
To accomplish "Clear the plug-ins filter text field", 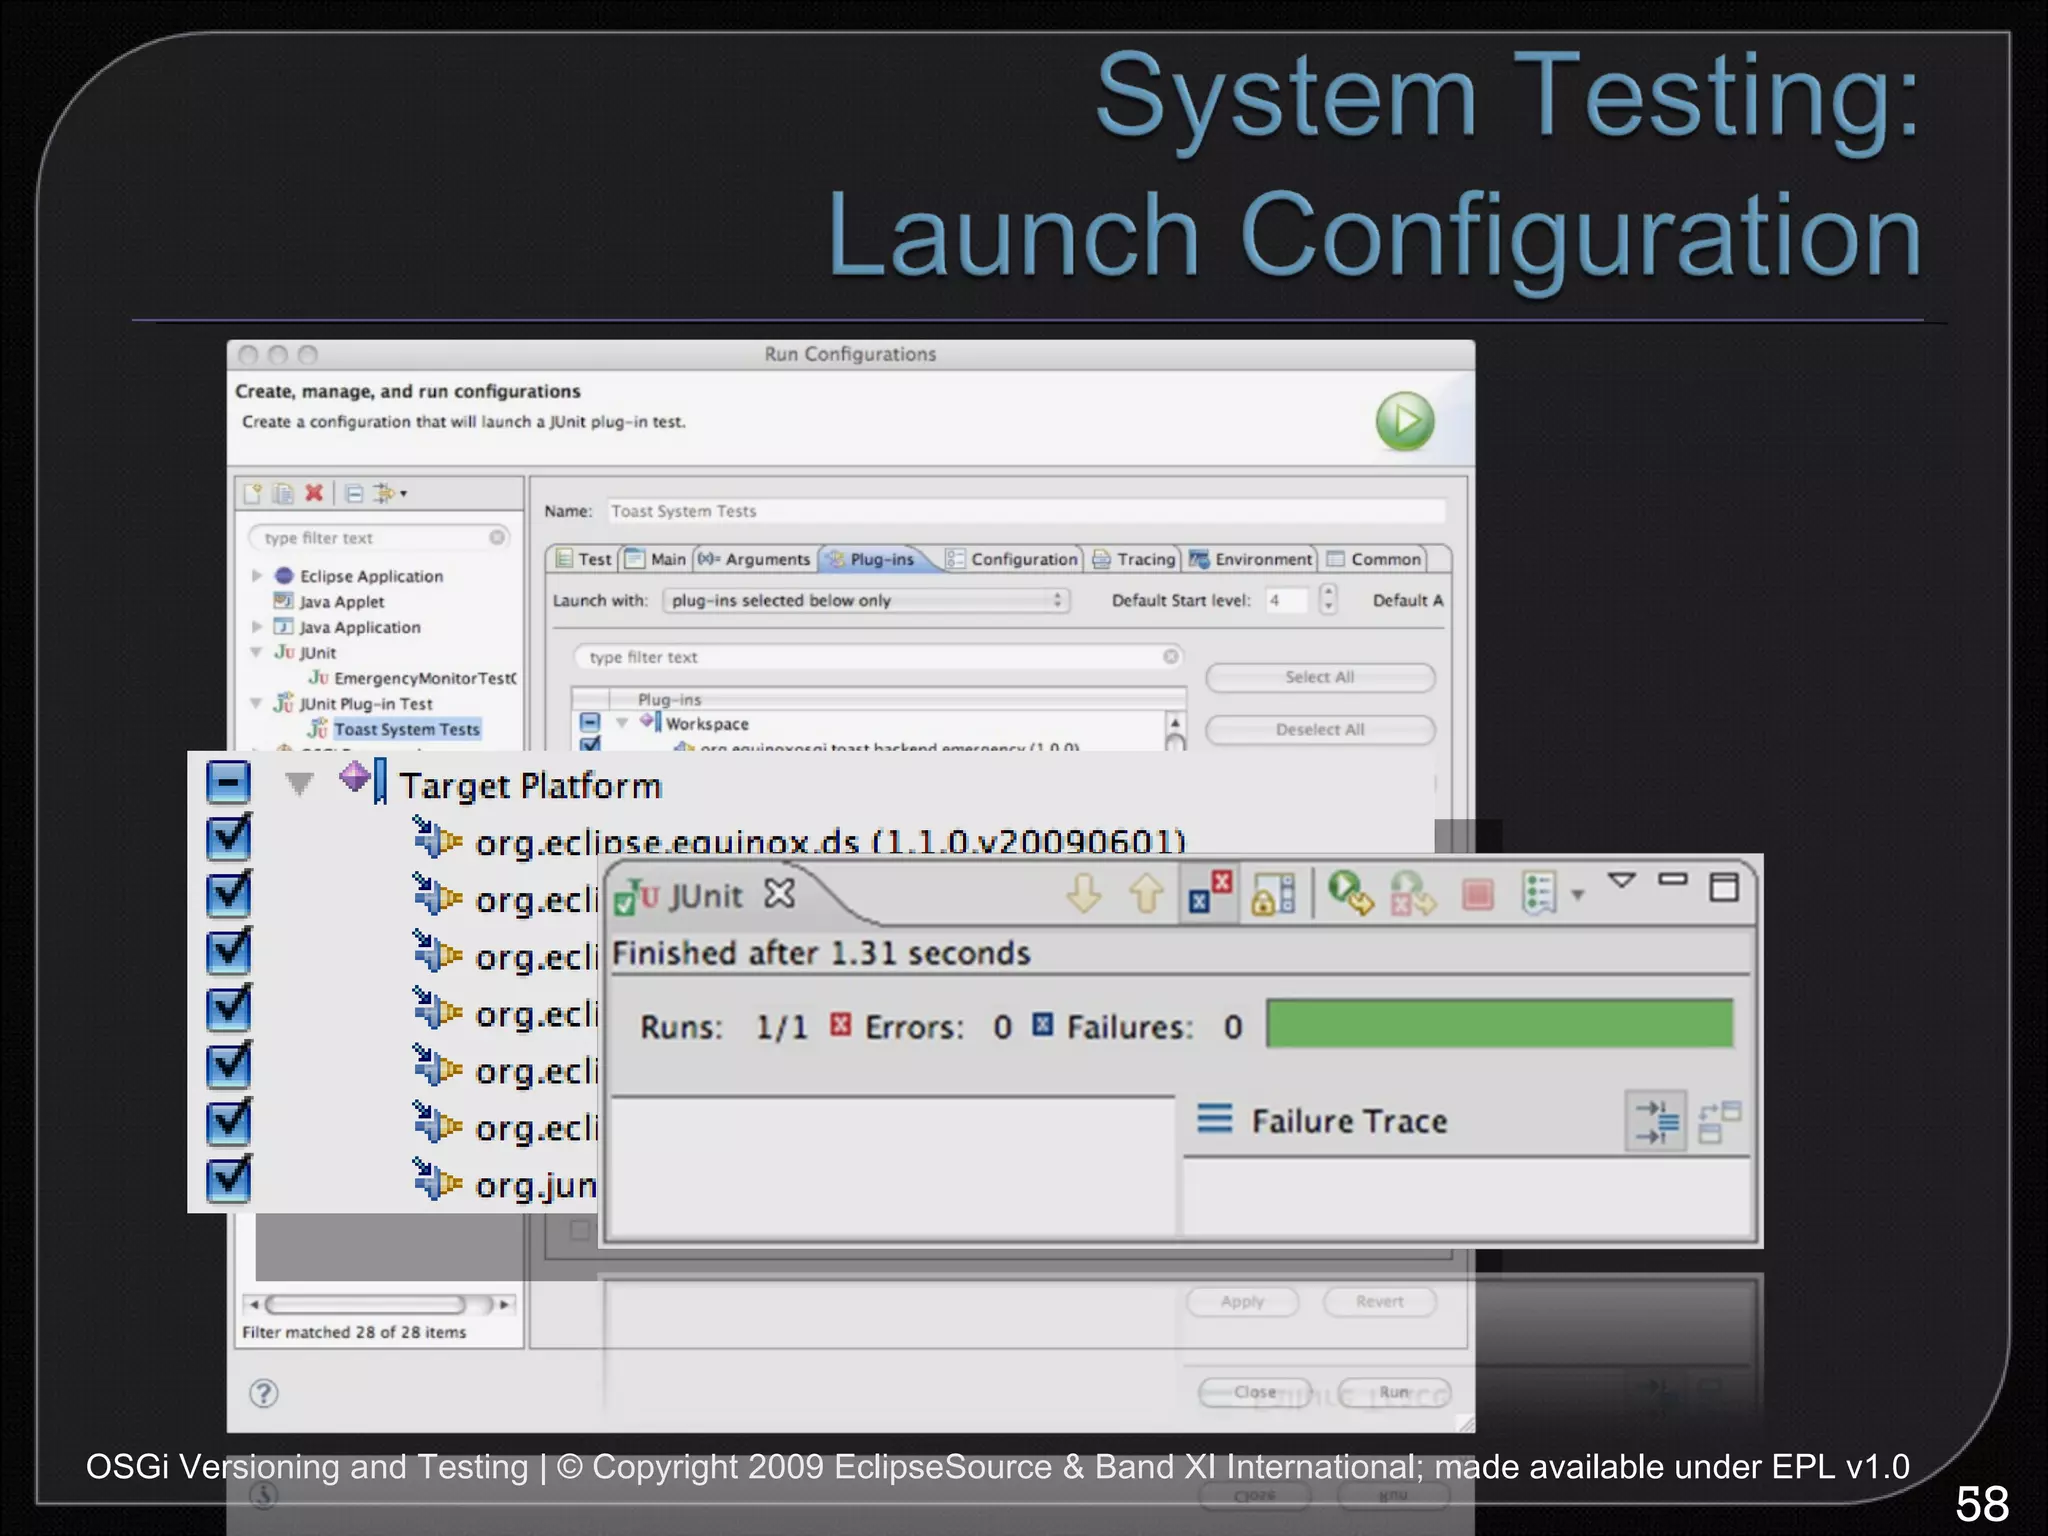I will [x=1171, y=657].
